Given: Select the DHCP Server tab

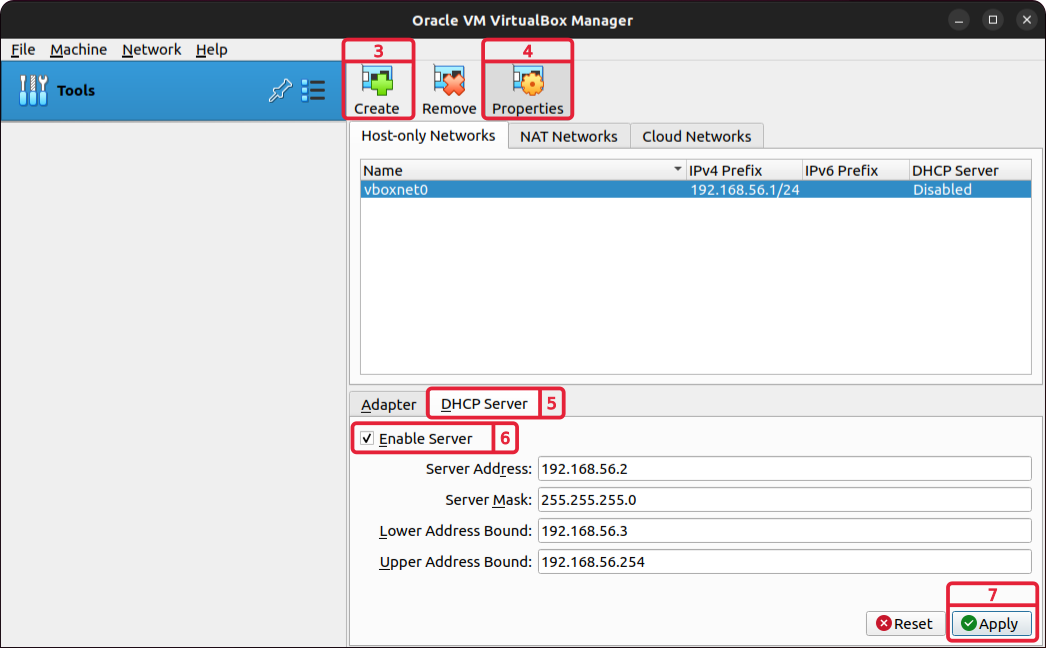Looking at the screenshot, I should pyautogui.click(x=484, y=404).
